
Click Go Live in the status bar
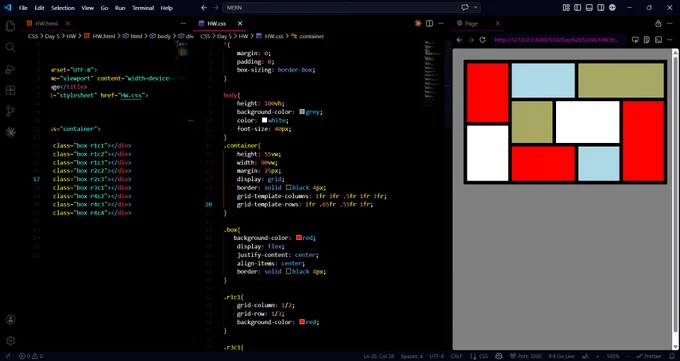click(x=562, y=356)
